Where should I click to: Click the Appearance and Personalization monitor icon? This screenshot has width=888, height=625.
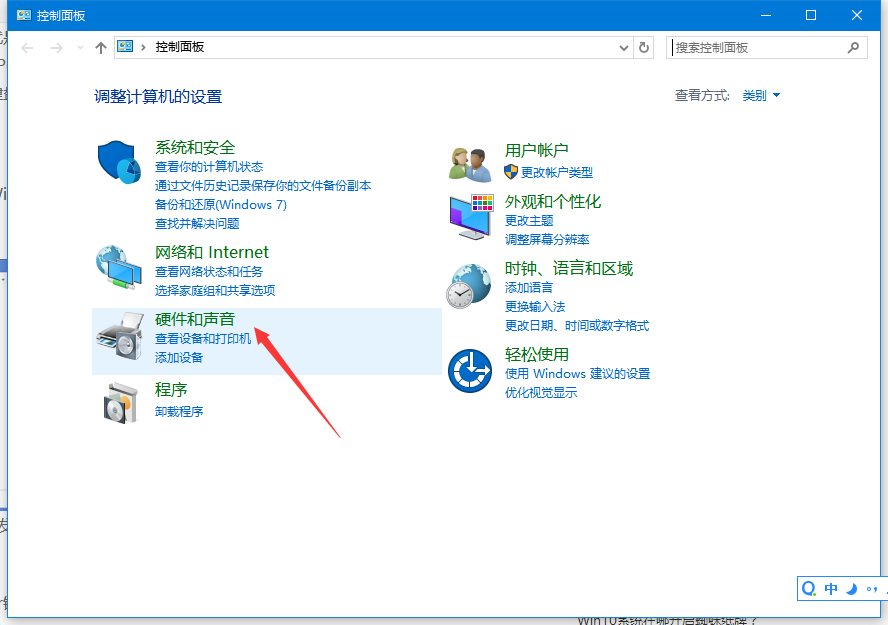[x=471, y=217]
